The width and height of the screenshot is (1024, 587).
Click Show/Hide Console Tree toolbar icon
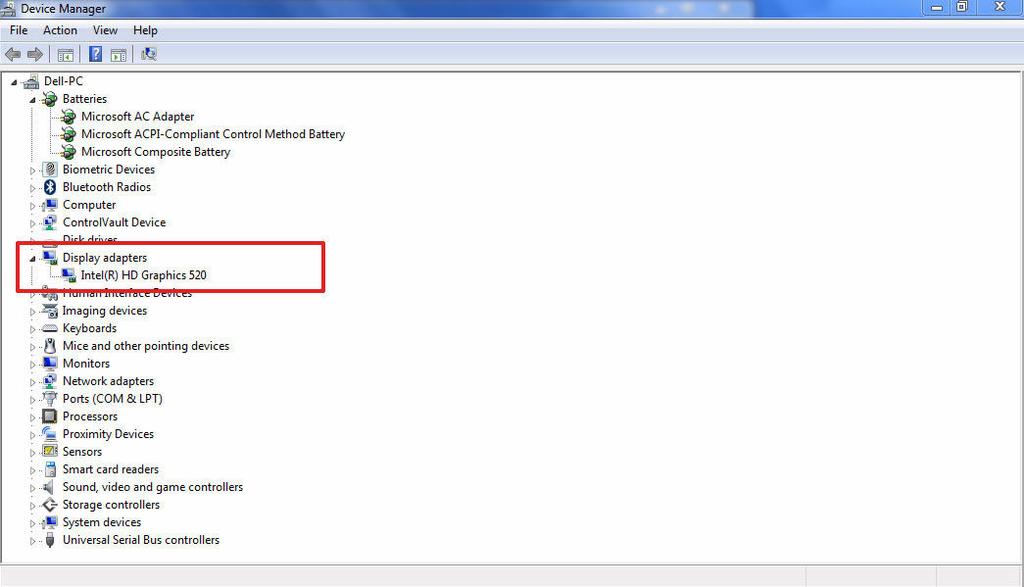(x=65, y=55)
